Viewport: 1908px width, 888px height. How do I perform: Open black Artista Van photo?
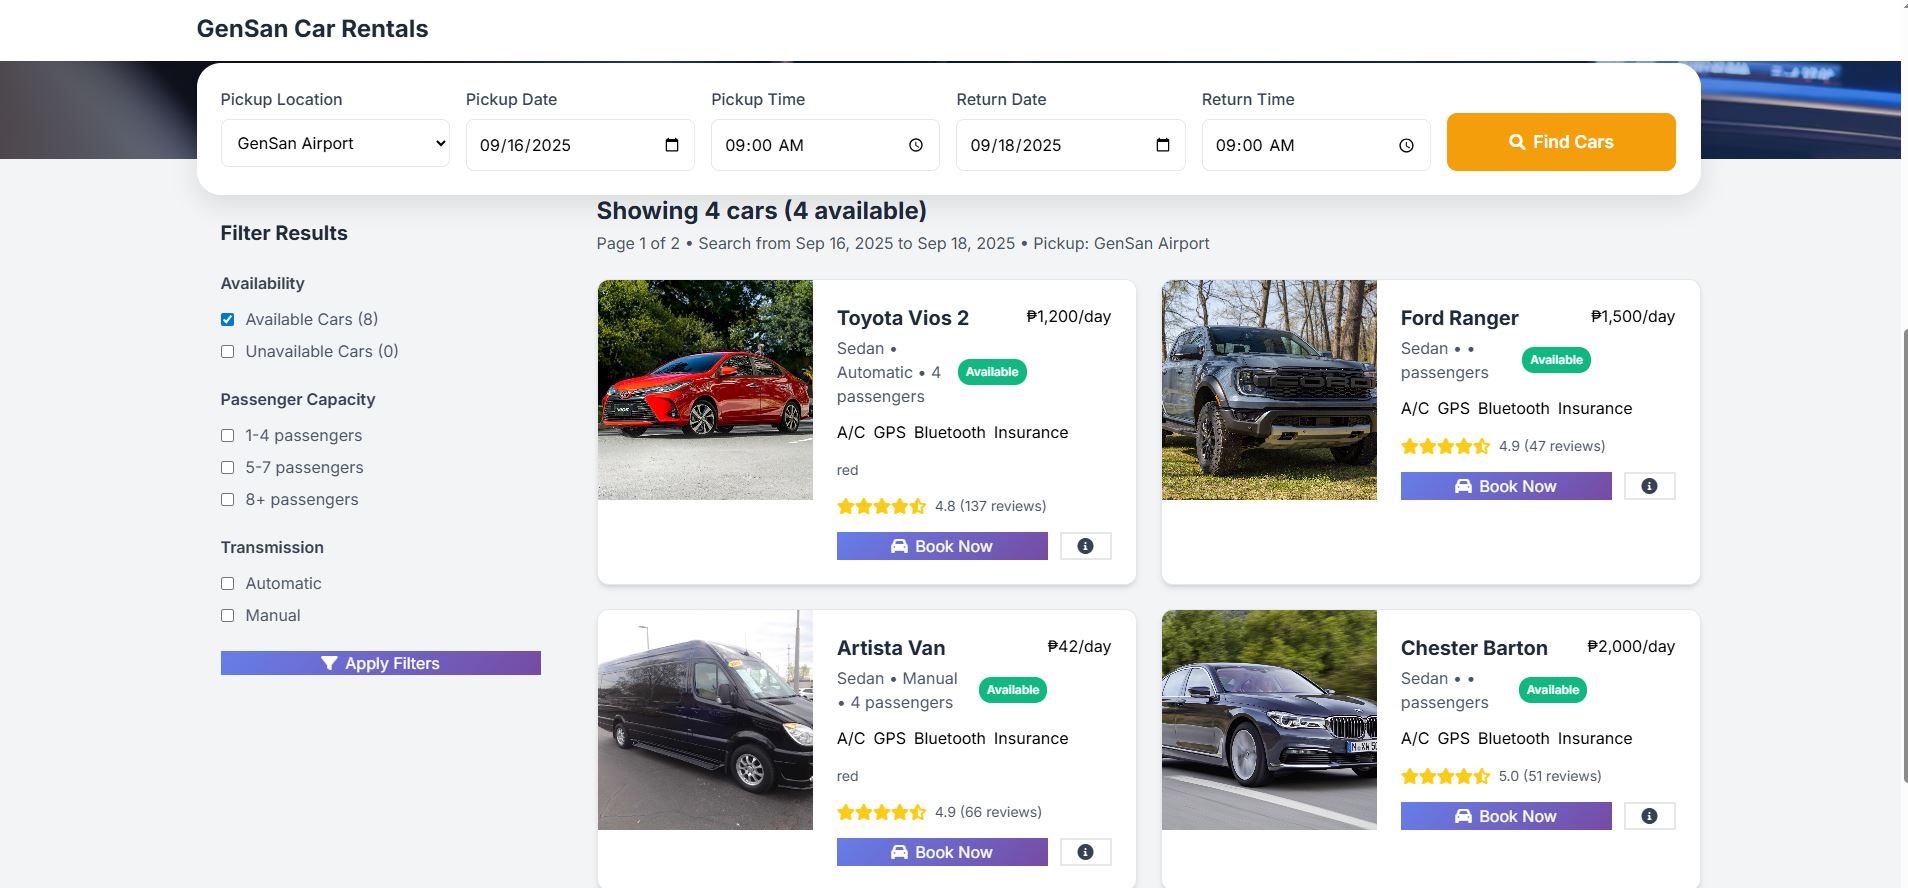point(705,720)
